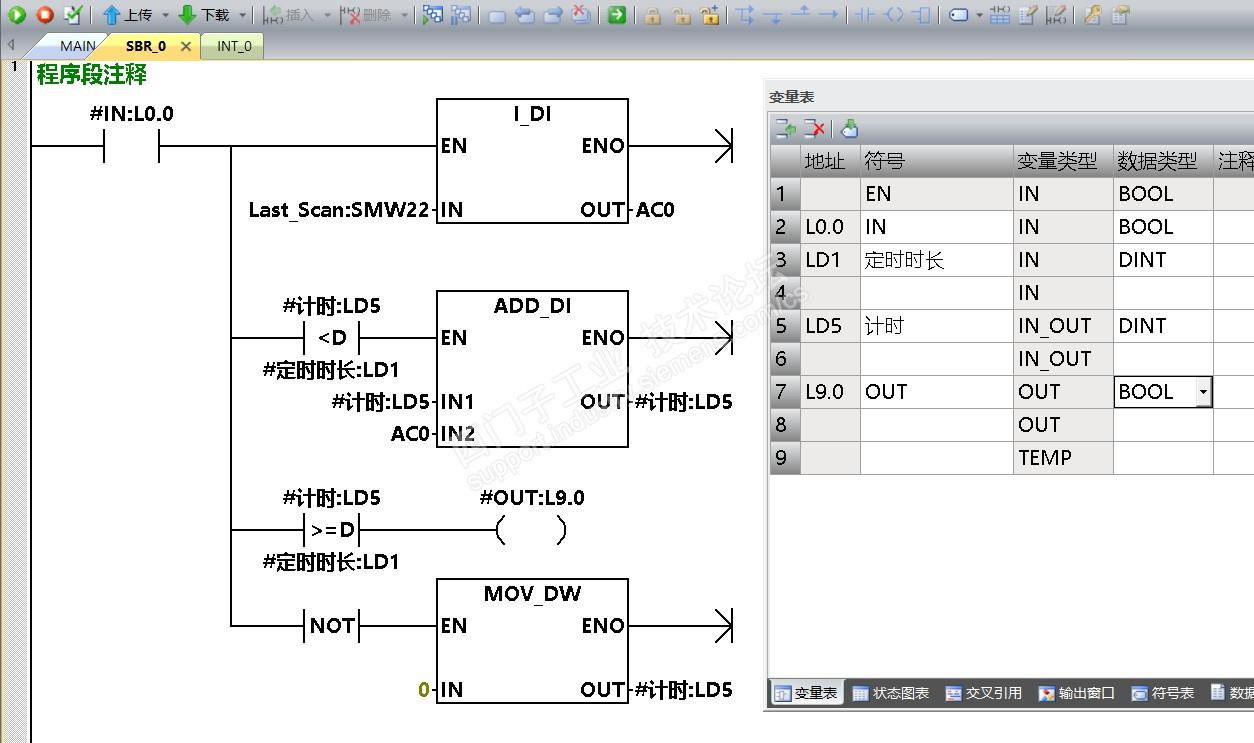Click the green arrow go-to icon
This screenshot has width=1254, height=743.
617,15
